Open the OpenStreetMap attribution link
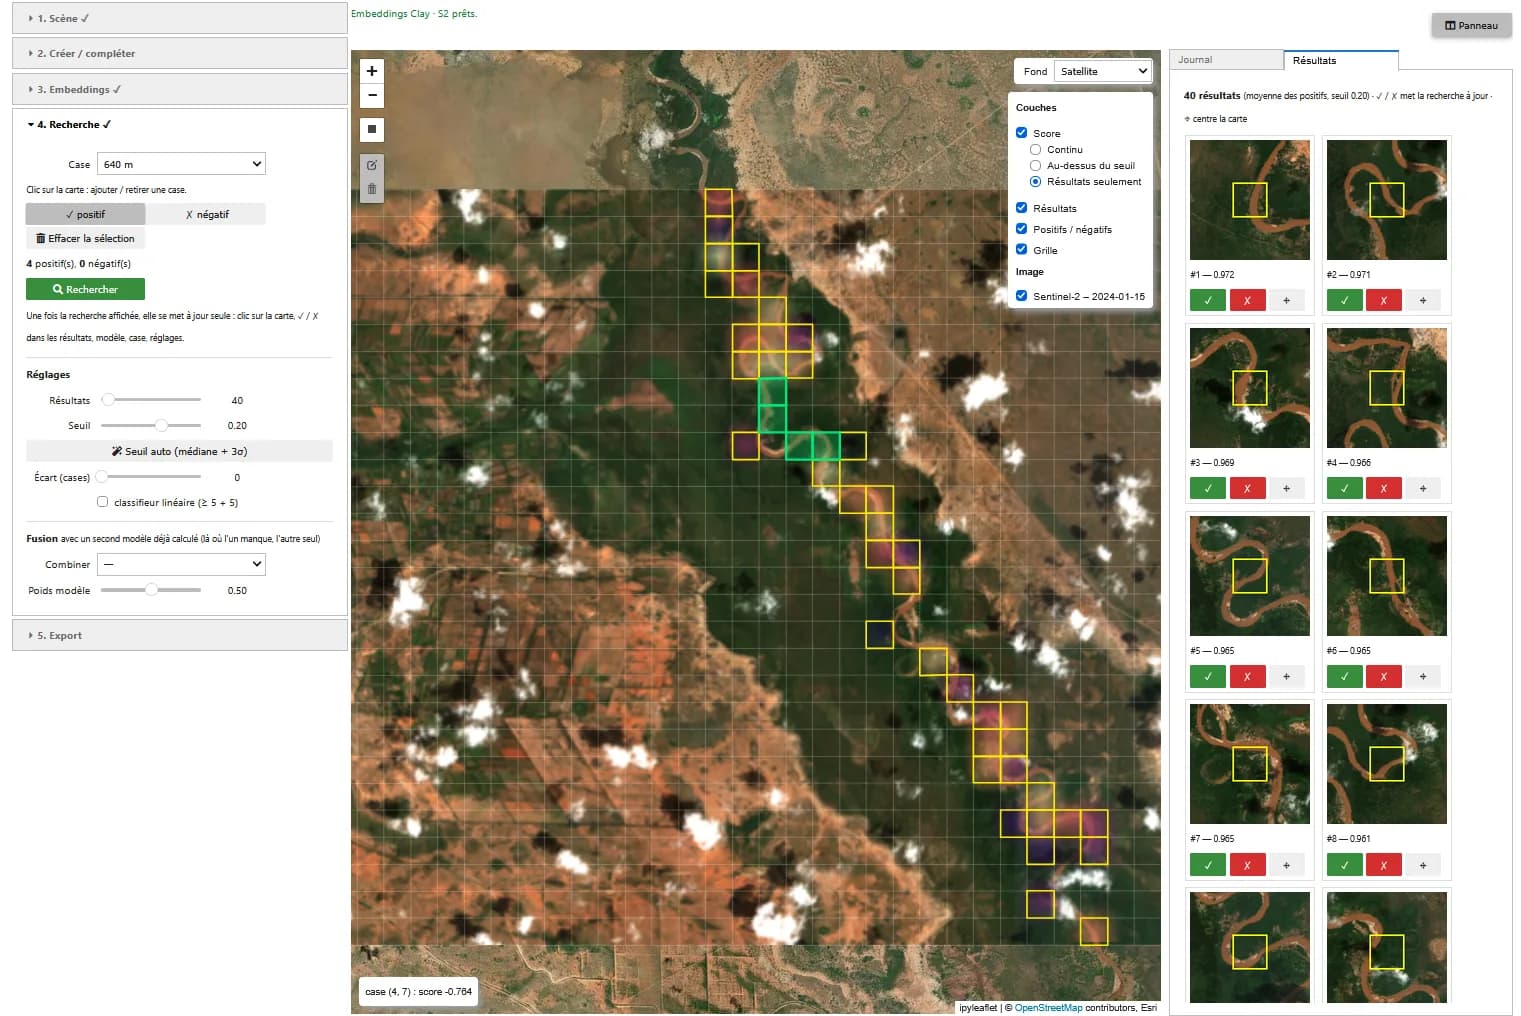The height and width of the screenshot is (1016, 1521). point(1048,1008)
